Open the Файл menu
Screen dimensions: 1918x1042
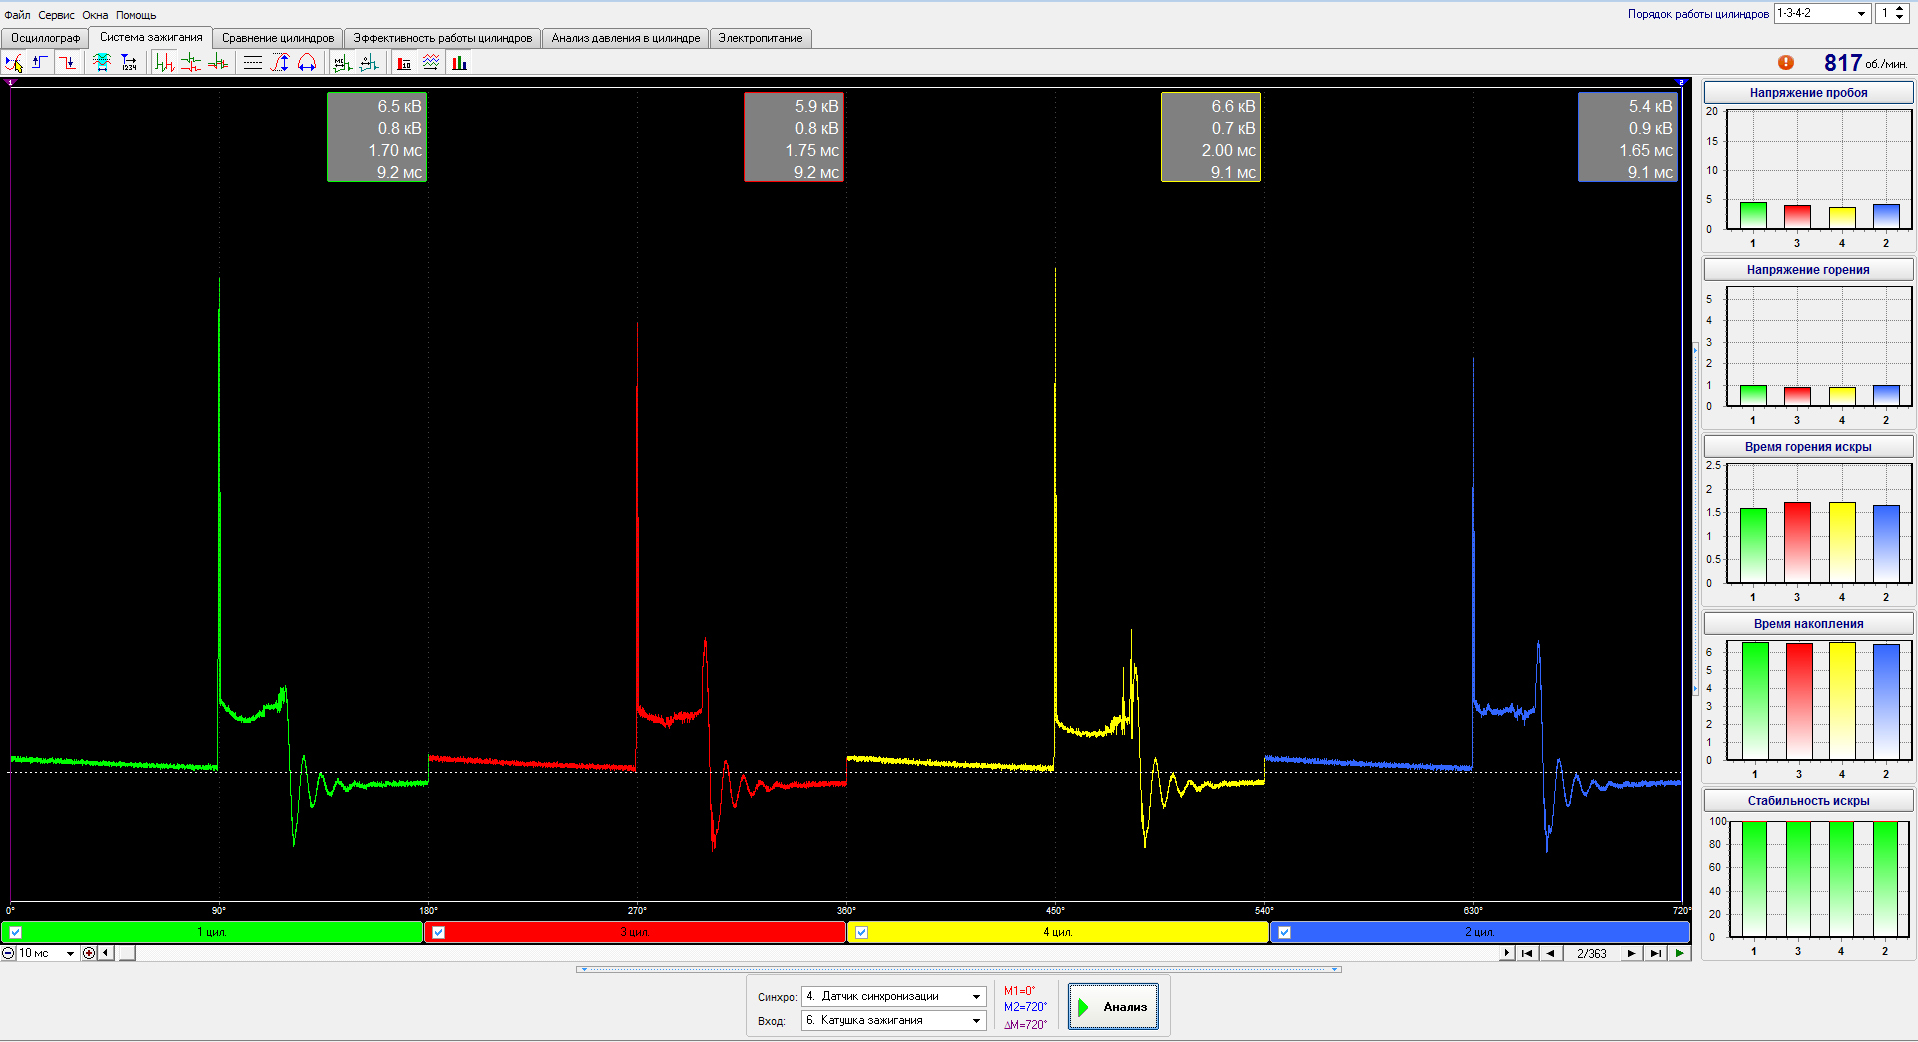click(x=17, y=15)
